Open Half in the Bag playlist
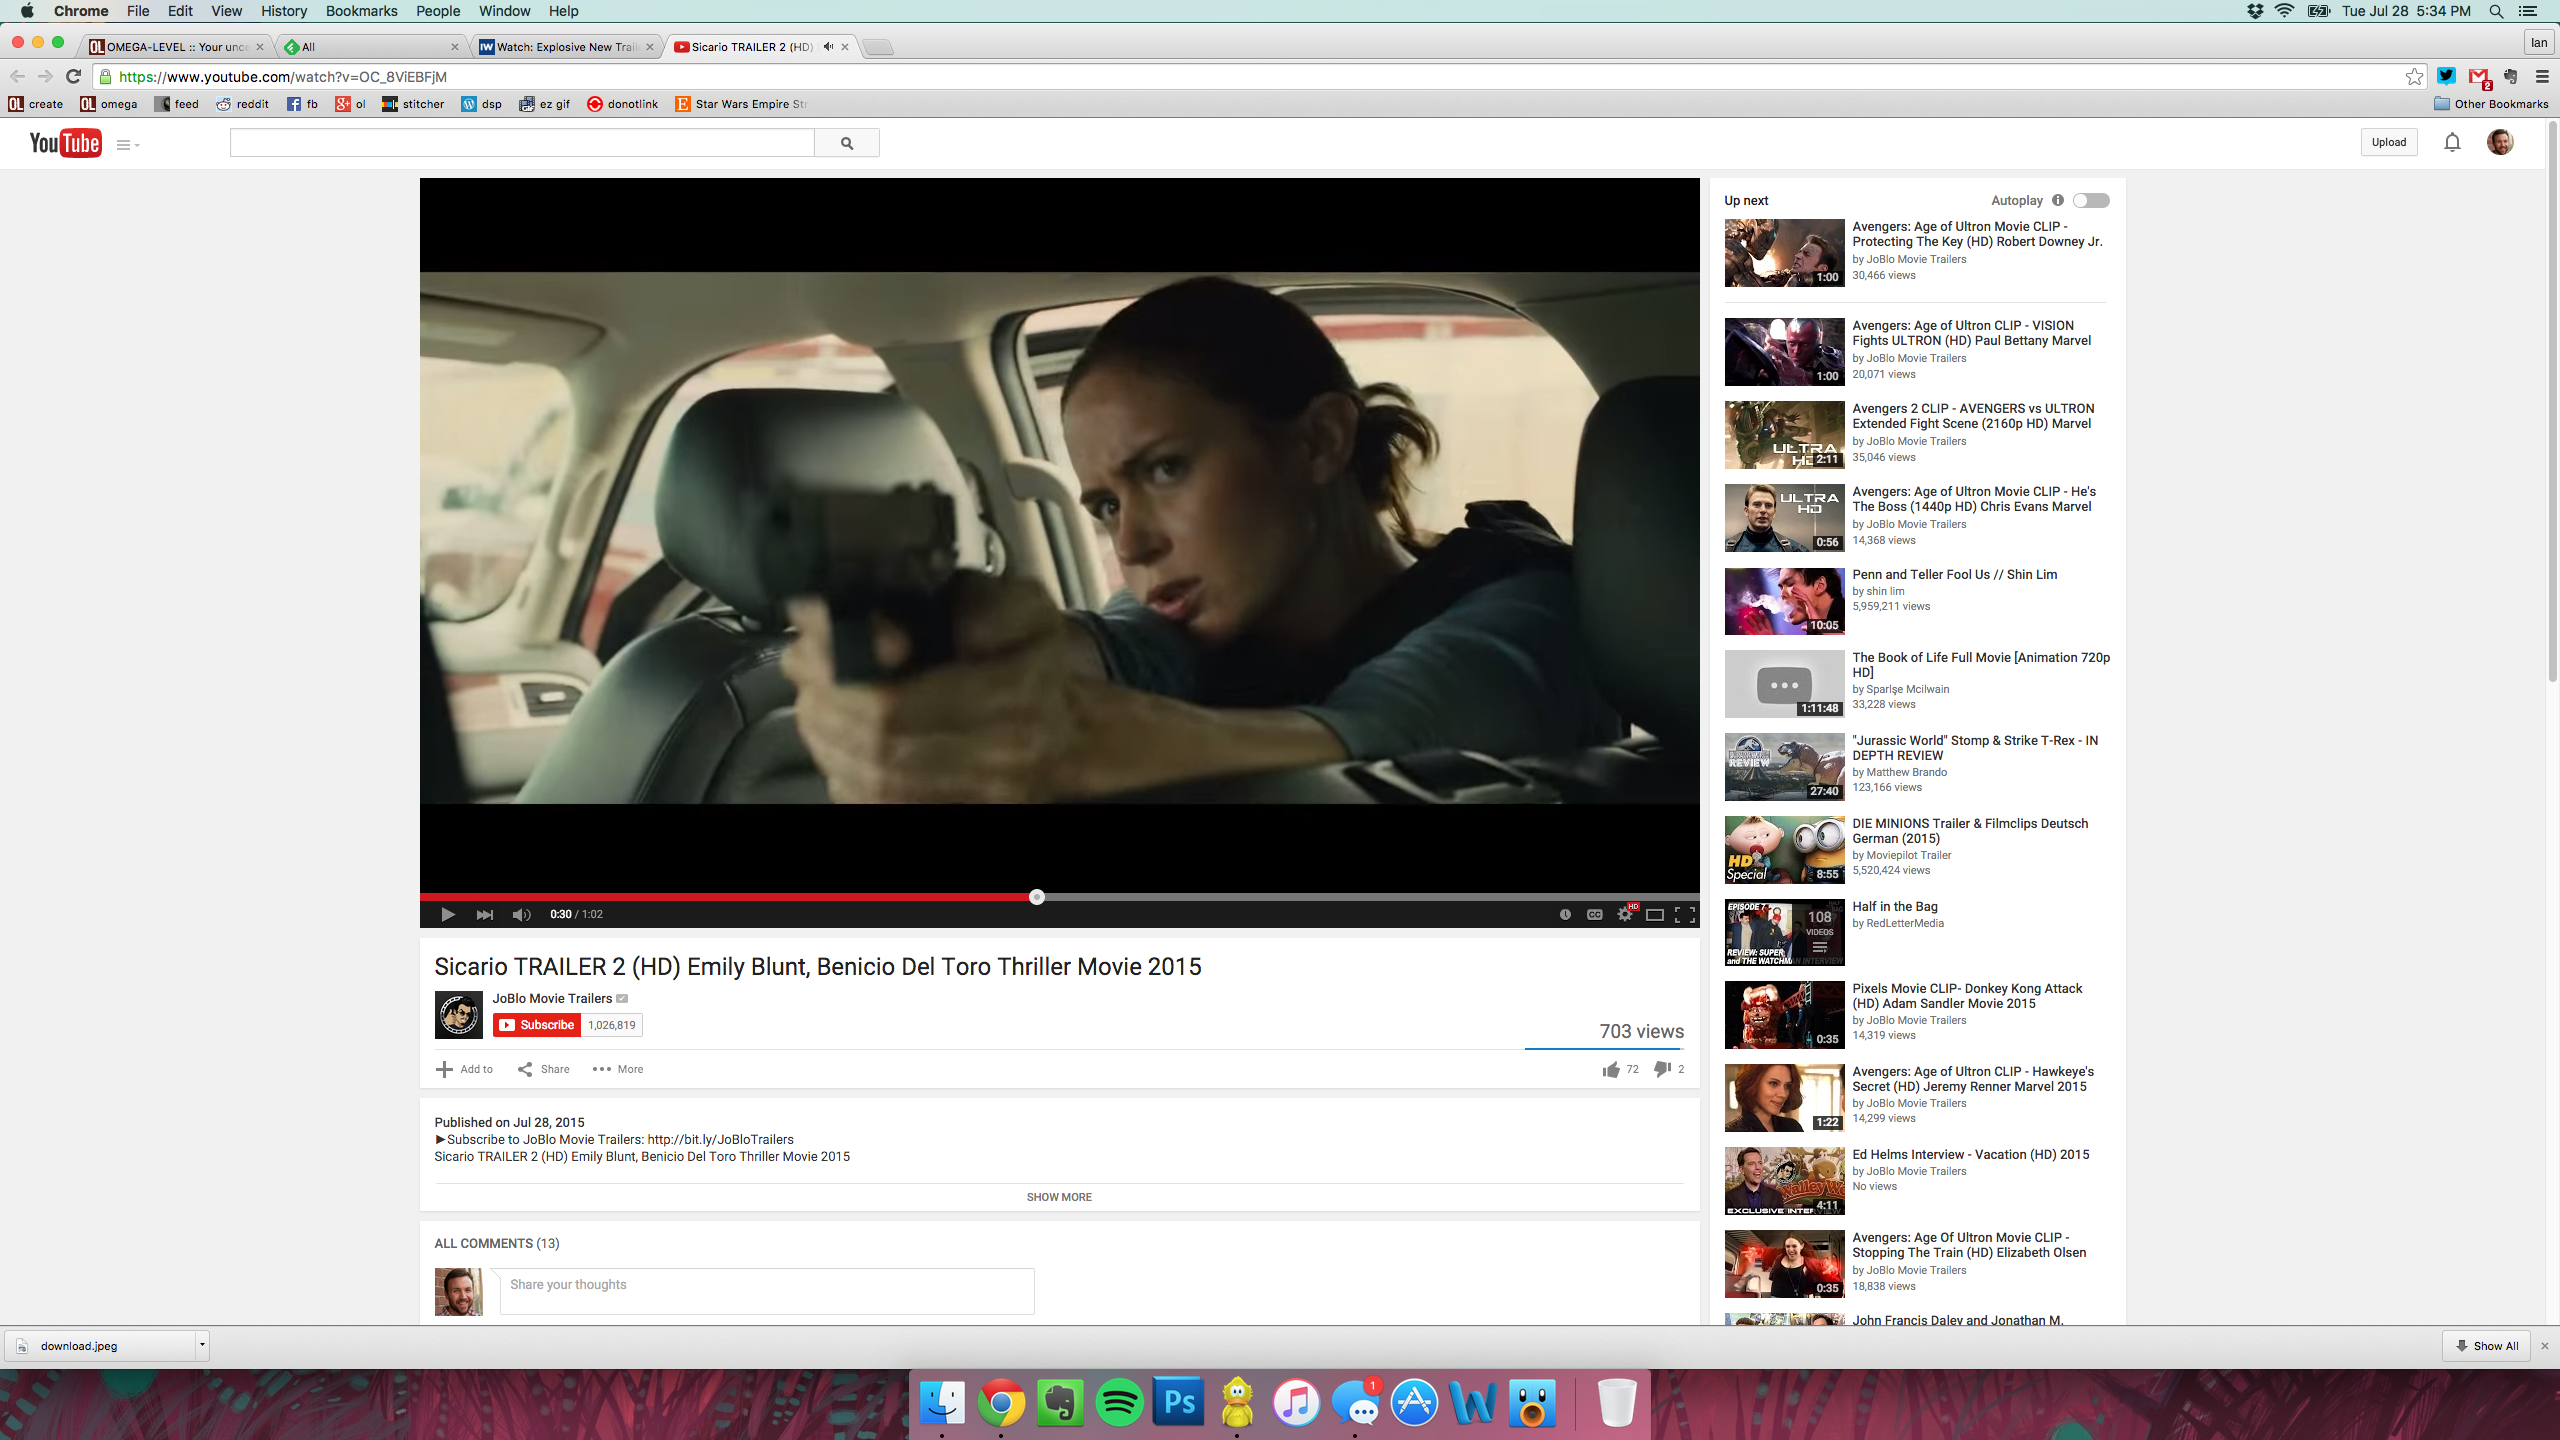2560x1440 pixels. [x=1894, y=906]
